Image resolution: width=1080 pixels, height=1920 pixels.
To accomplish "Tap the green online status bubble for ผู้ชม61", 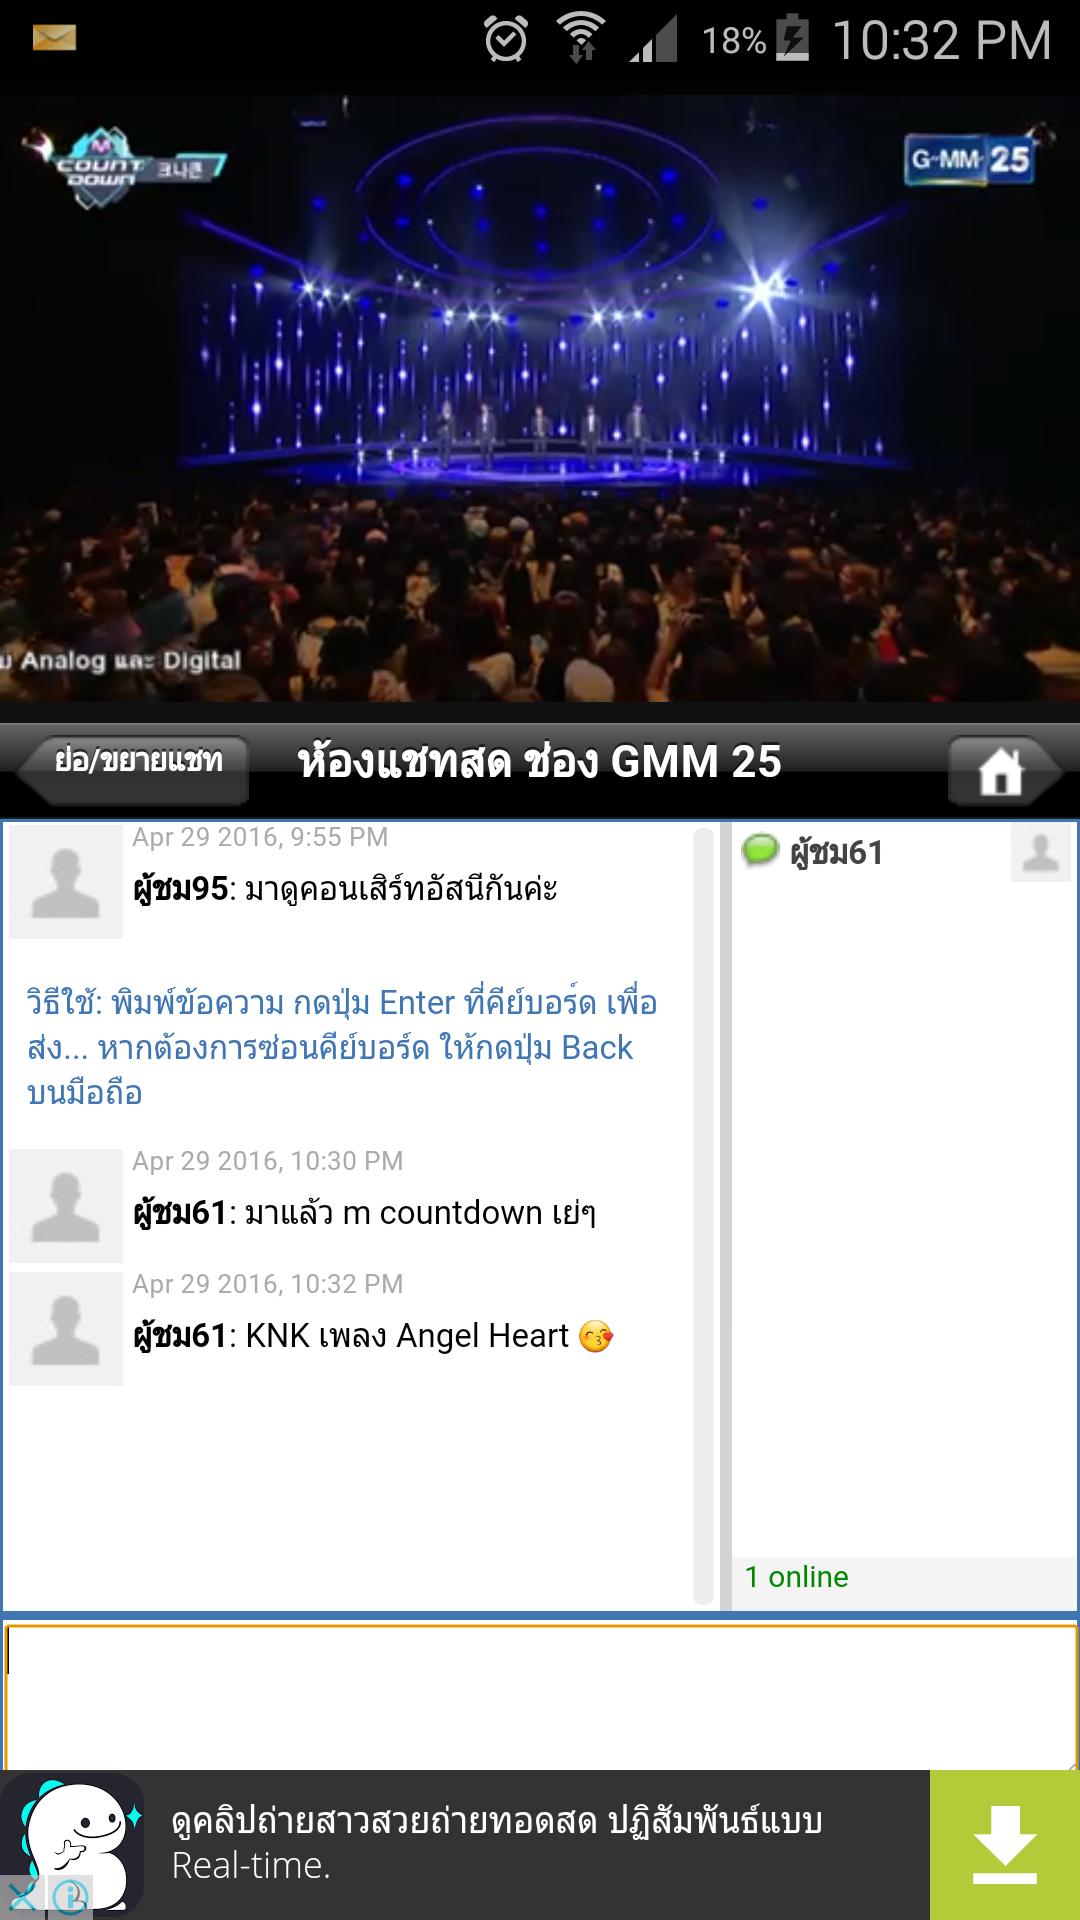I will [760, 851].
